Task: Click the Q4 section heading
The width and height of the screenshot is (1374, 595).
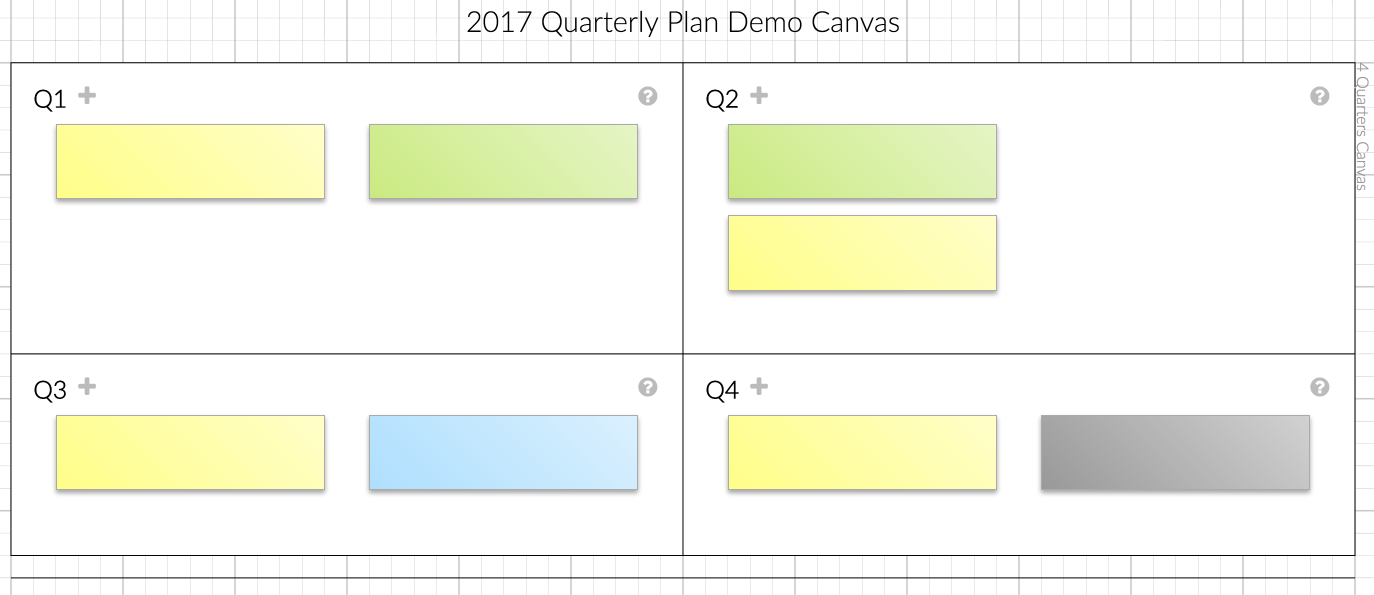Action: [722, 390]
